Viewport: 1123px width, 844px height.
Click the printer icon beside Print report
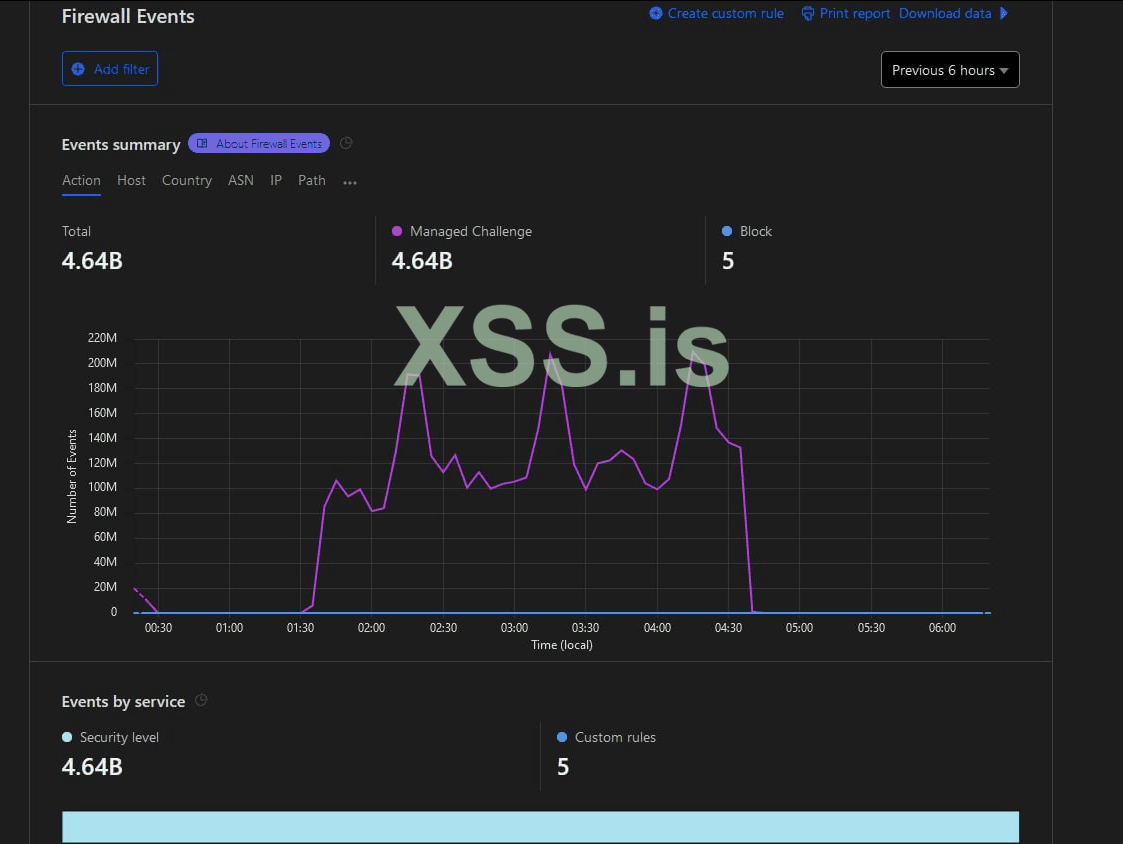808,14
